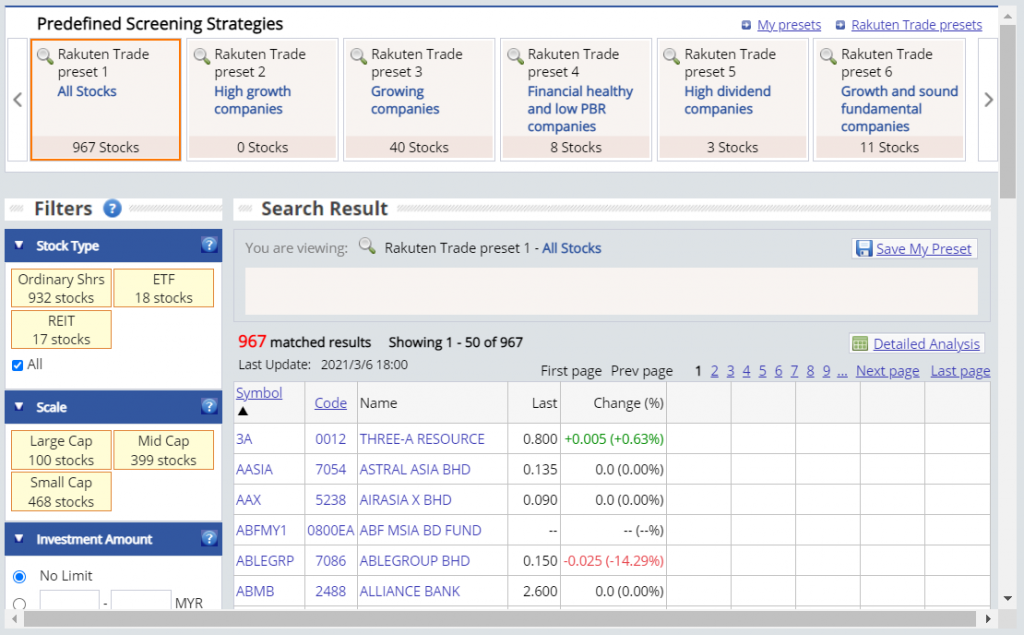Image resolution: width=1024 pixels, height=635 pixels.
Task: Click the maximum MYR amount input field
Action: (x=141, y=602)
